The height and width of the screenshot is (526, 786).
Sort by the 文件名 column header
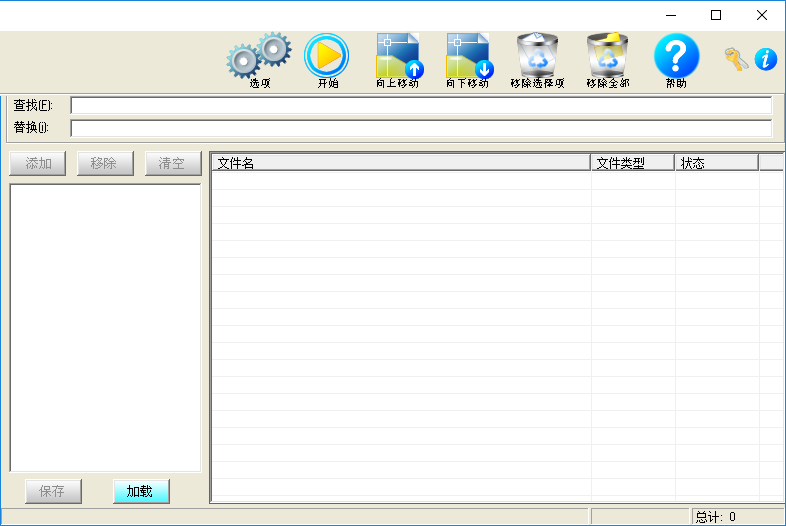(402, 163)
